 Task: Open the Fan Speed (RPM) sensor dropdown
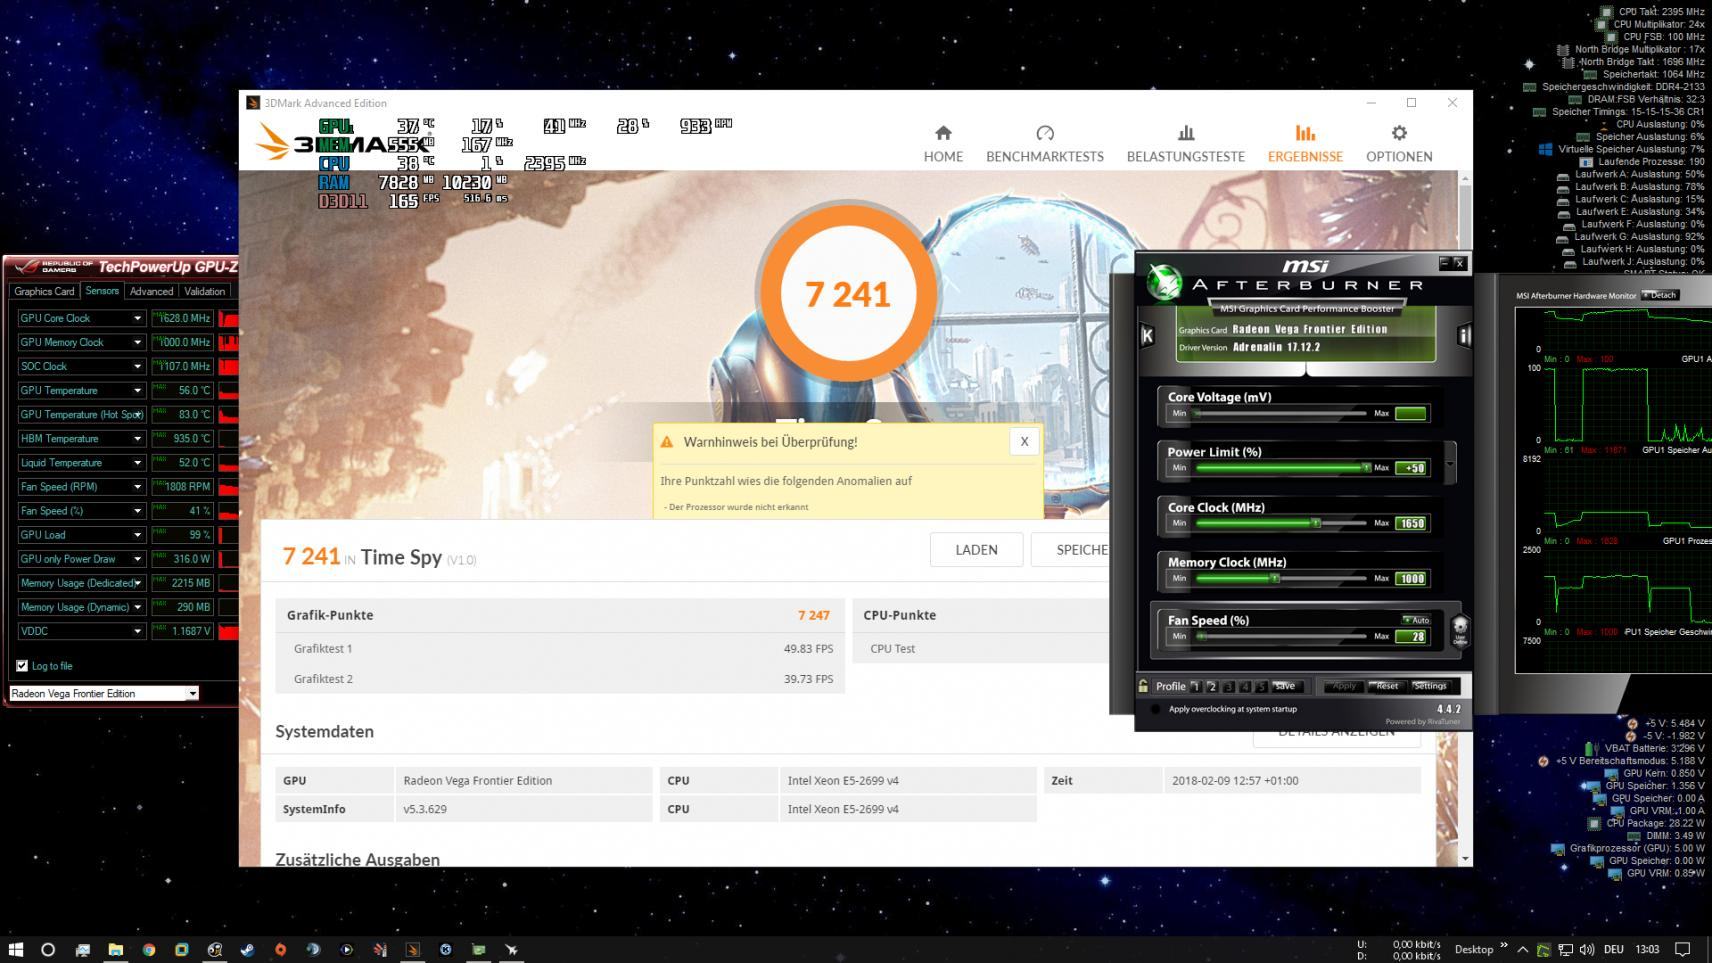(138, 487)
